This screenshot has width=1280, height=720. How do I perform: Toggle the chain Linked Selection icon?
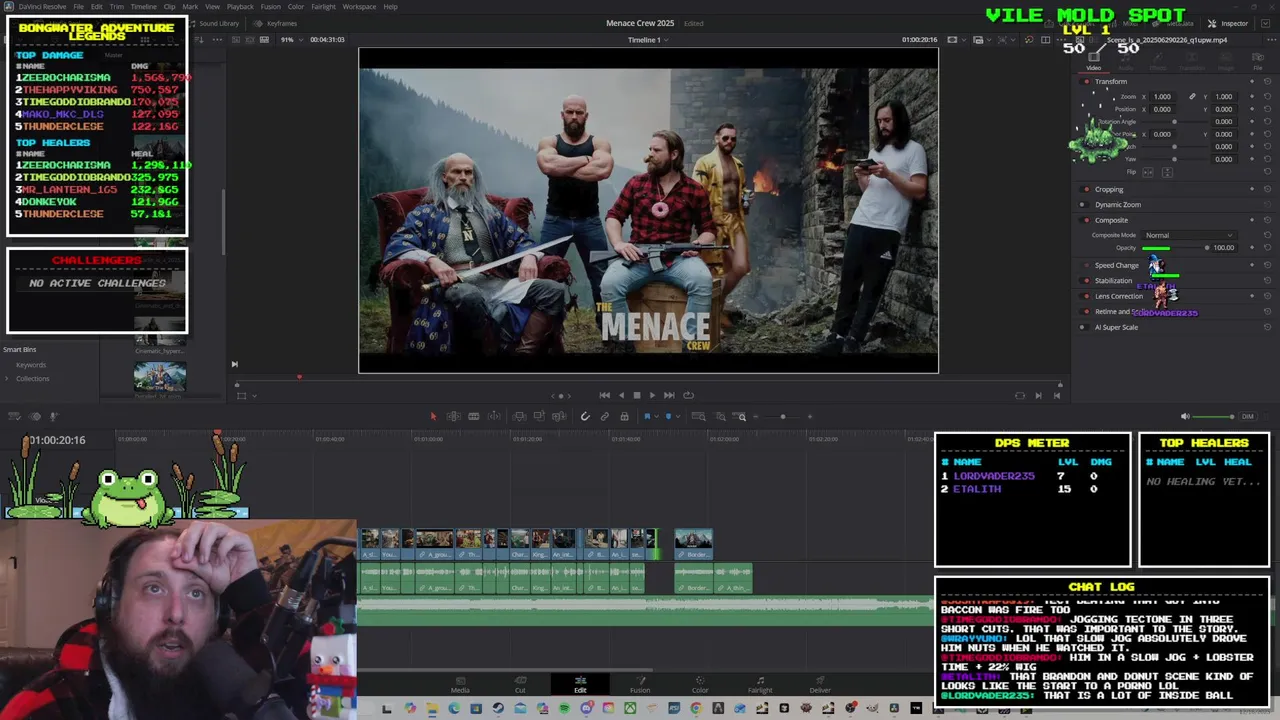(605, 416)
